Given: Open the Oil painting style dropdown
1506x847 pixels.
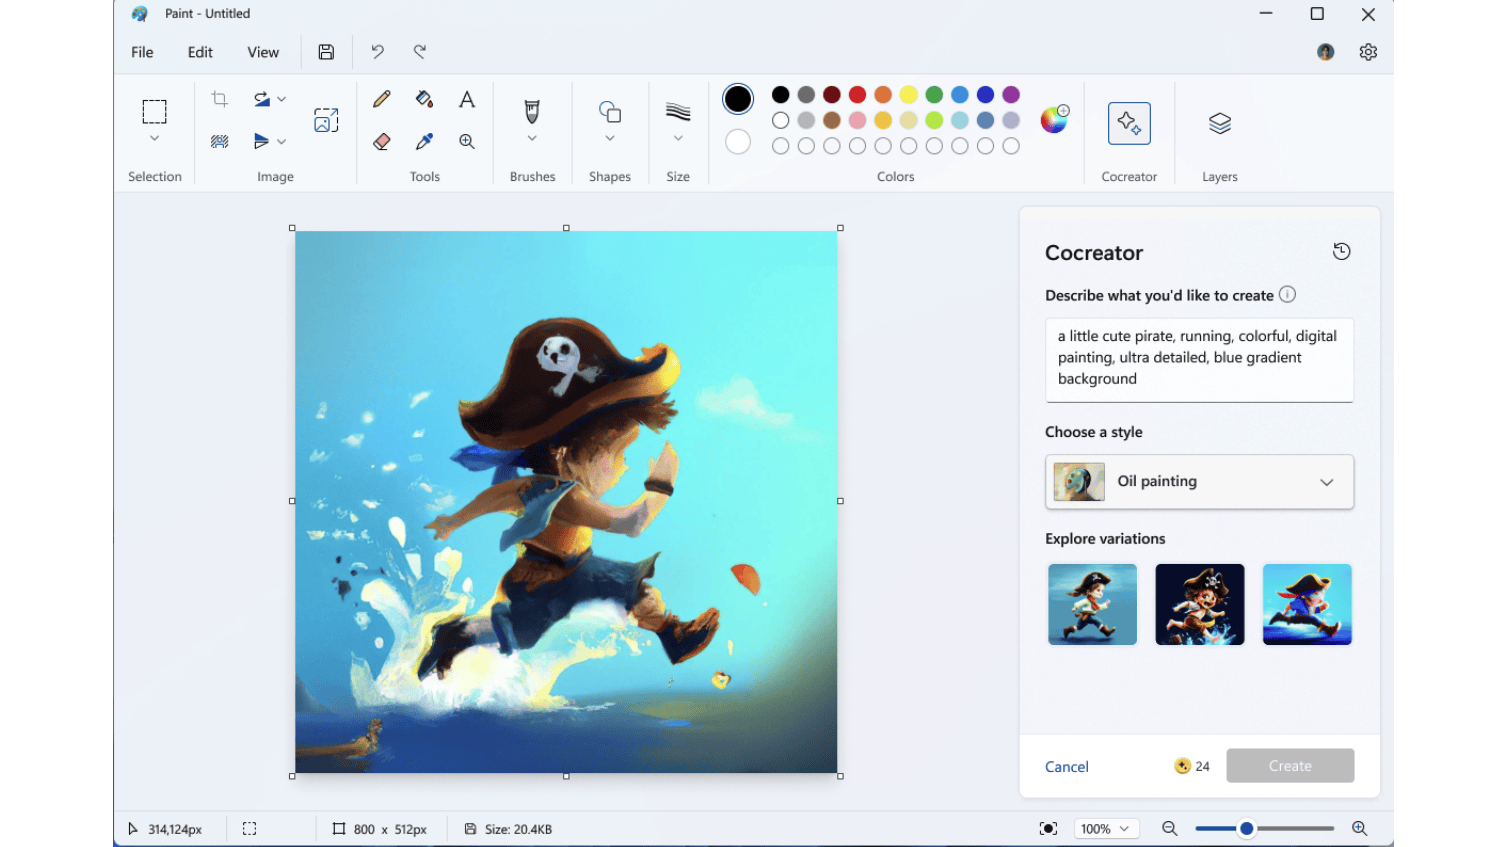Looking at the screenshot, I should pyautogui.click(x=1199, y=482).
